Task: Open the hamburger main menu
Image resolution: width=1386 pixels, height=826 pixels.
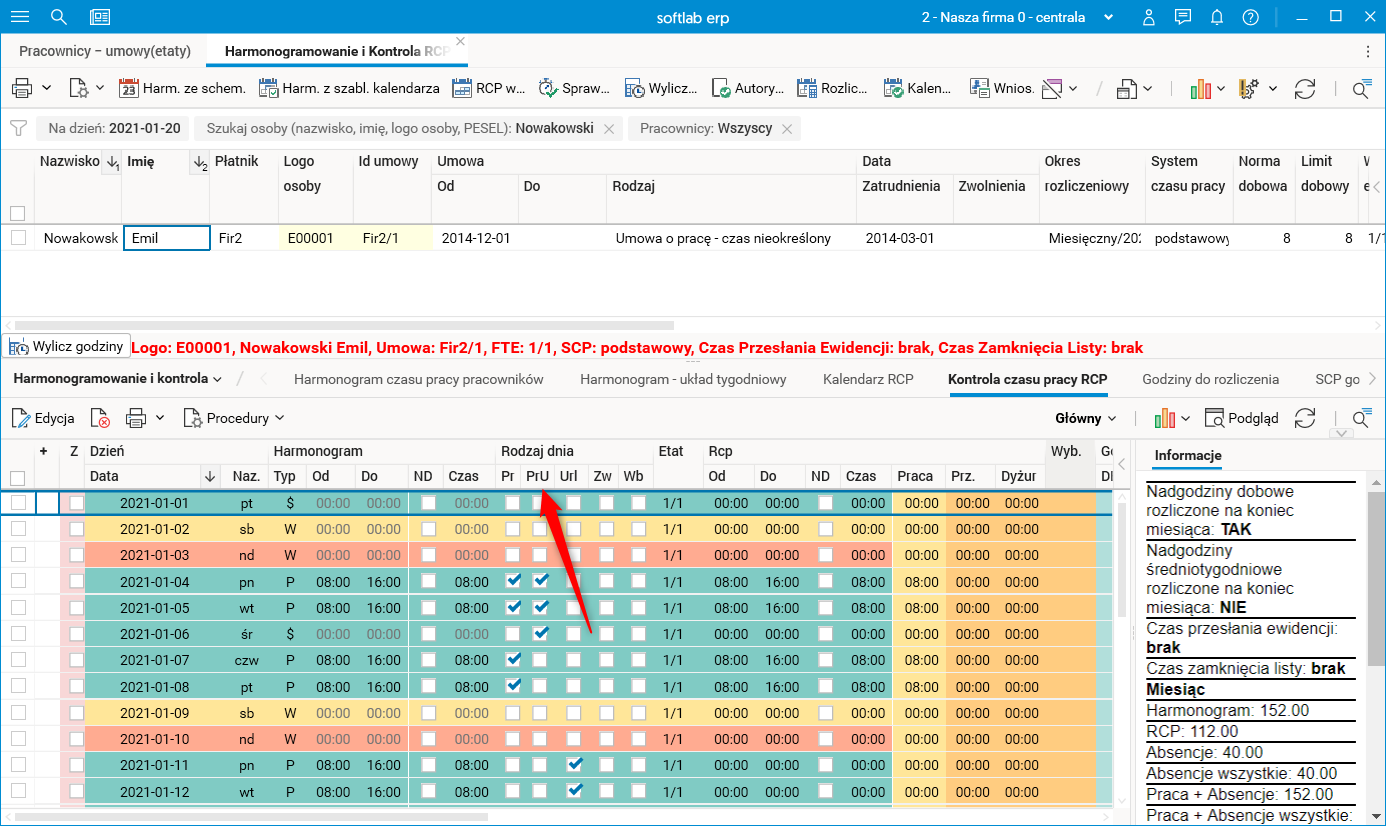Action: (x=19, y=17)
